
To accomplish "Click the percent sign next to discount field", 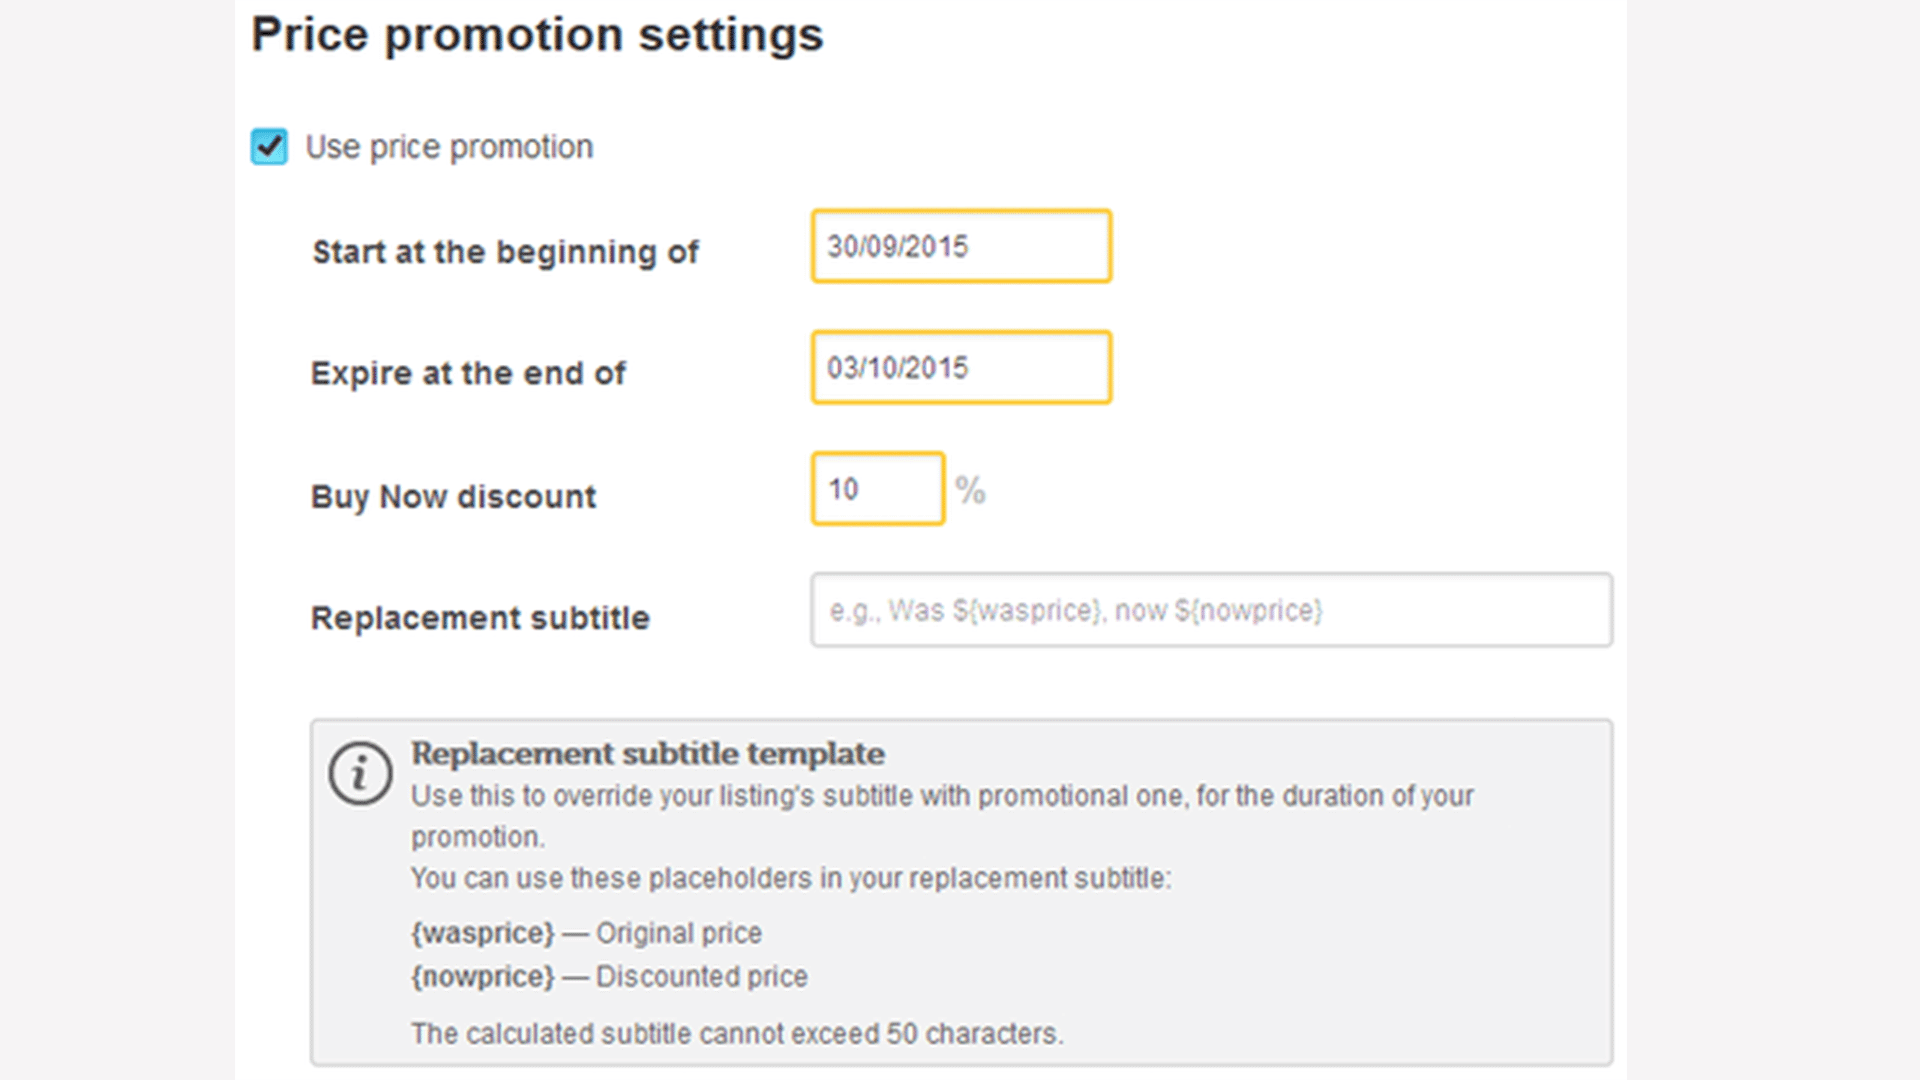I will [972, 490].
